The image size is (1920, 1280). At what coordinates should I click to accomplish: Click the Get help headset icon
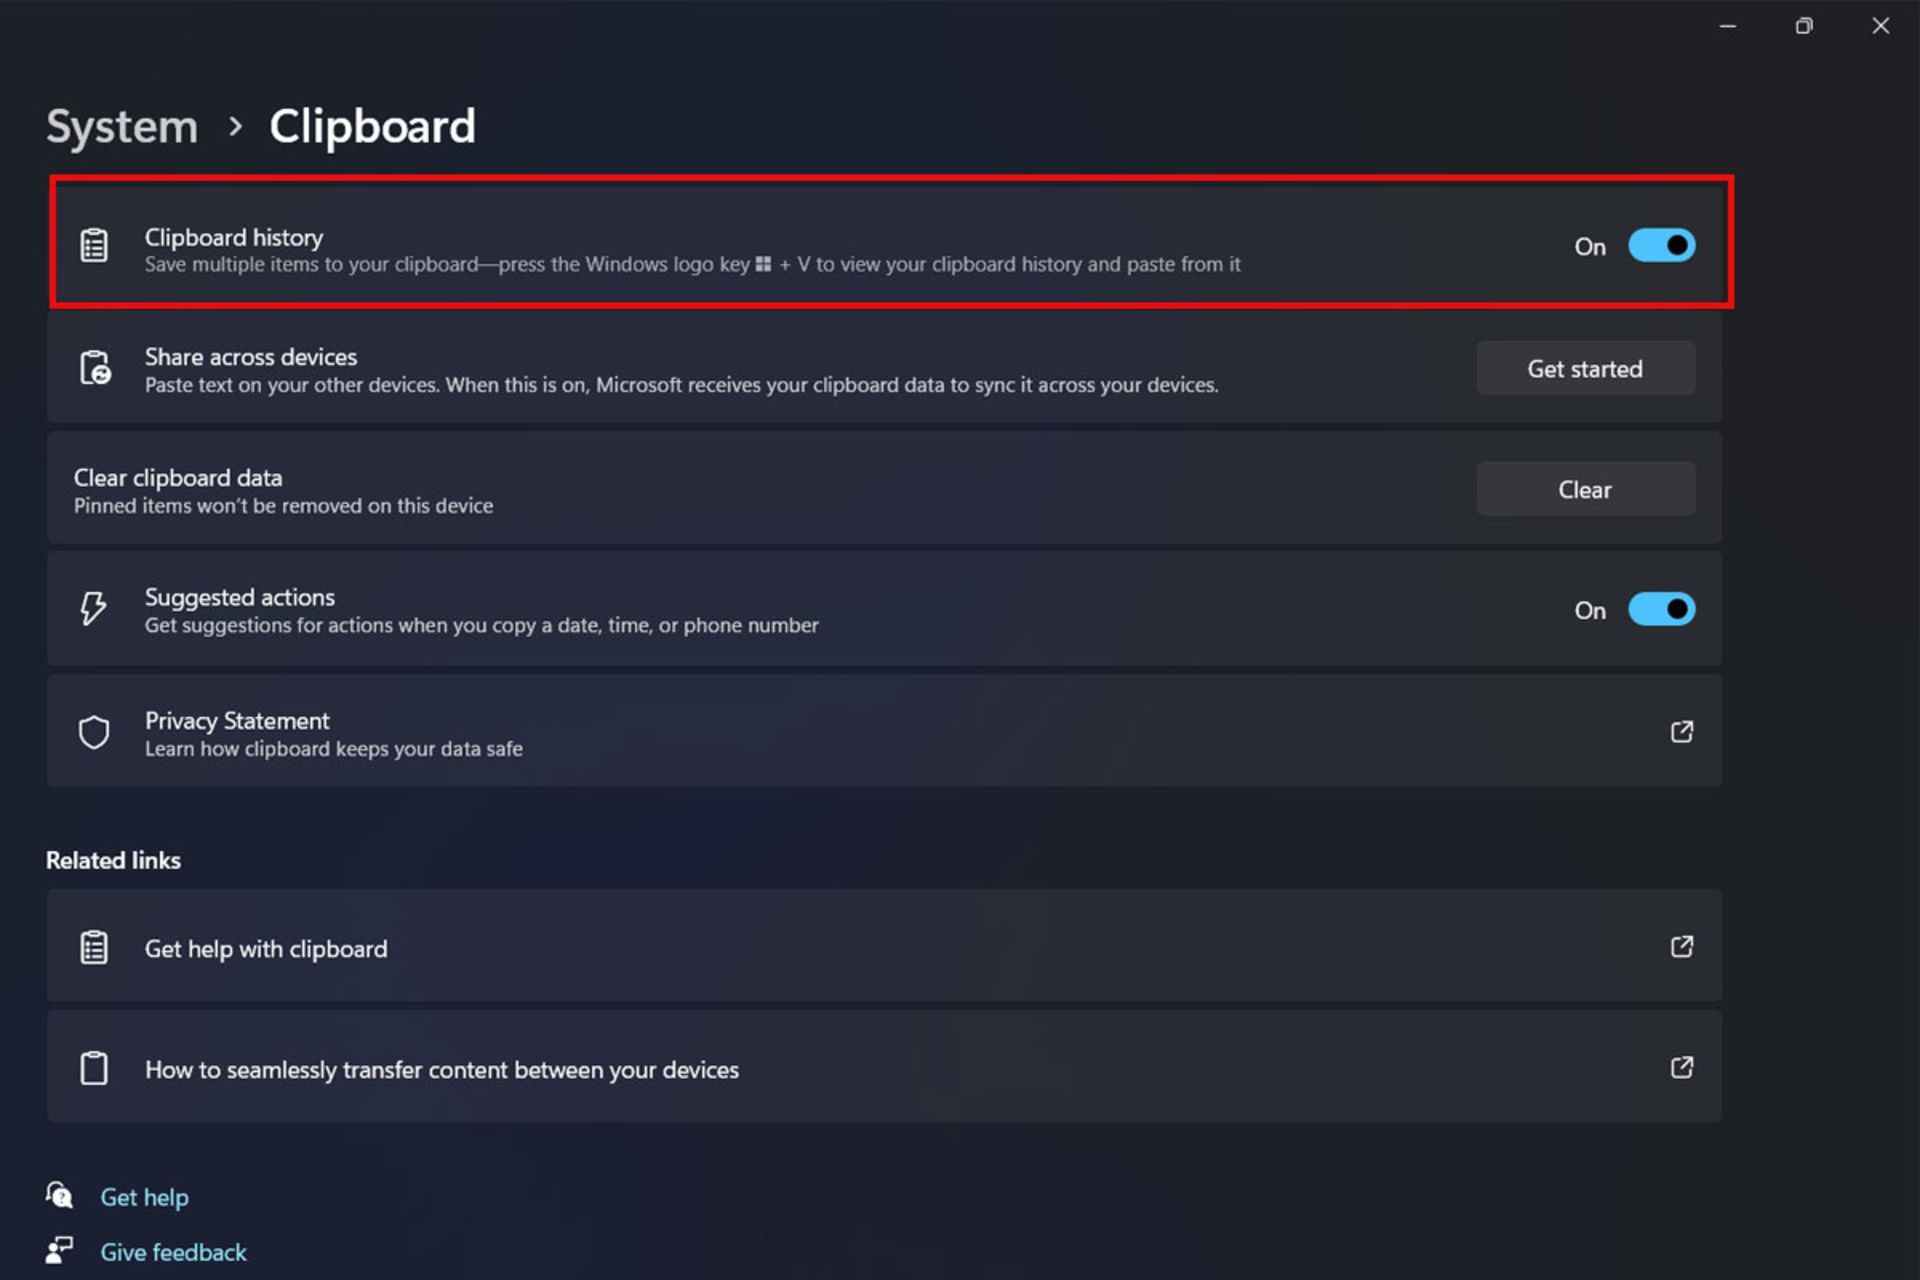click(x=59, y=1195)
